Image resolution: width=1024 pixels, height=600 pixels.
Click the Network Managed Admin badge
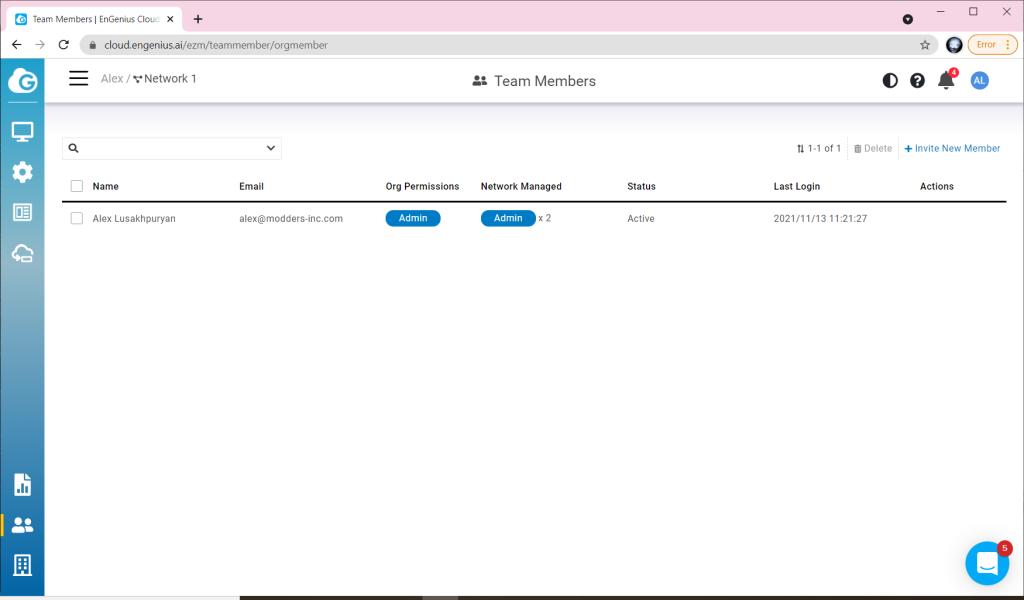tap(508, 218)
